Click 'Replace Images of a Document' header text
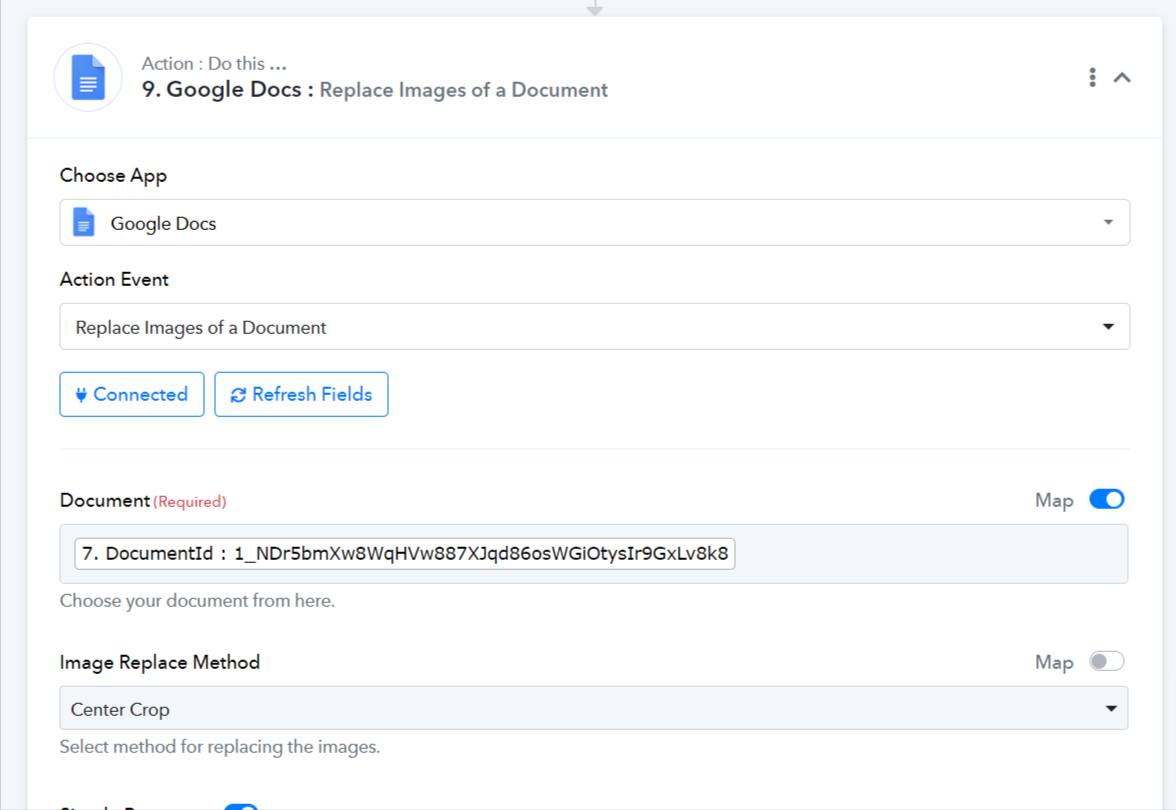1176x810 pixels. click(x=464, y=90)
